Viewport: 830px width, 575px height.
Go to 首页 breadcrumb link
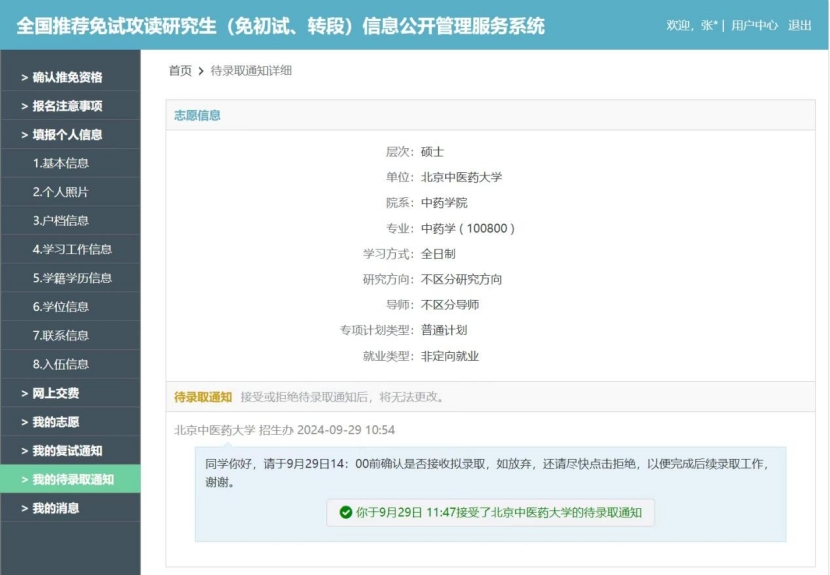[180, 70]
